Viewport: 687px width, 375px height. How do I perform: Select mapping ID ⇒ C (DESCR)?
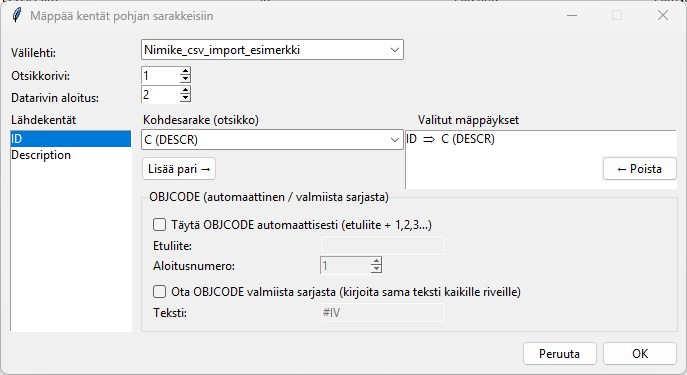(x=450, y=139)
